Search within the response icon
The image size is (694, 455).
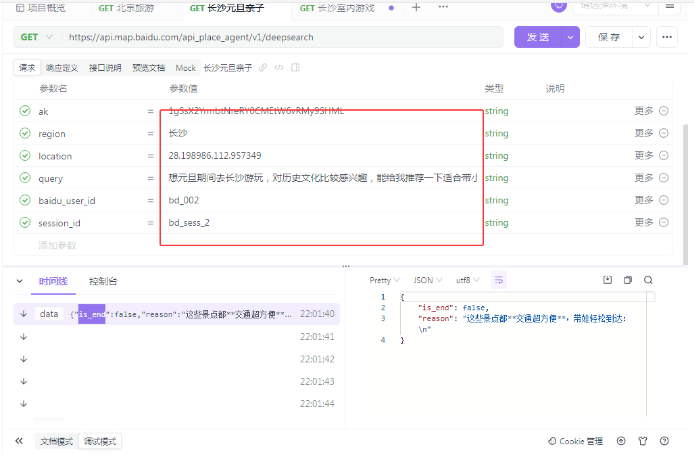pyautogui.click(x=648, y=280)
